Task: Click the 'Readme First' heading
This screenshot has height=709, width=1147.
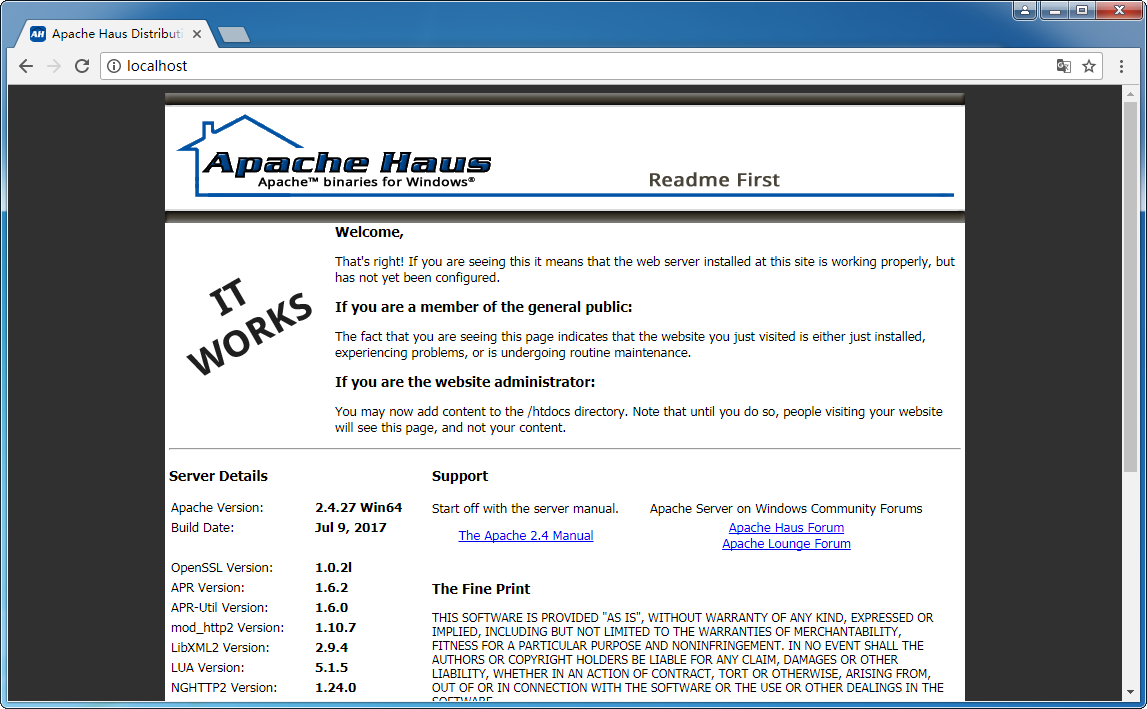Action: [714, 180]
